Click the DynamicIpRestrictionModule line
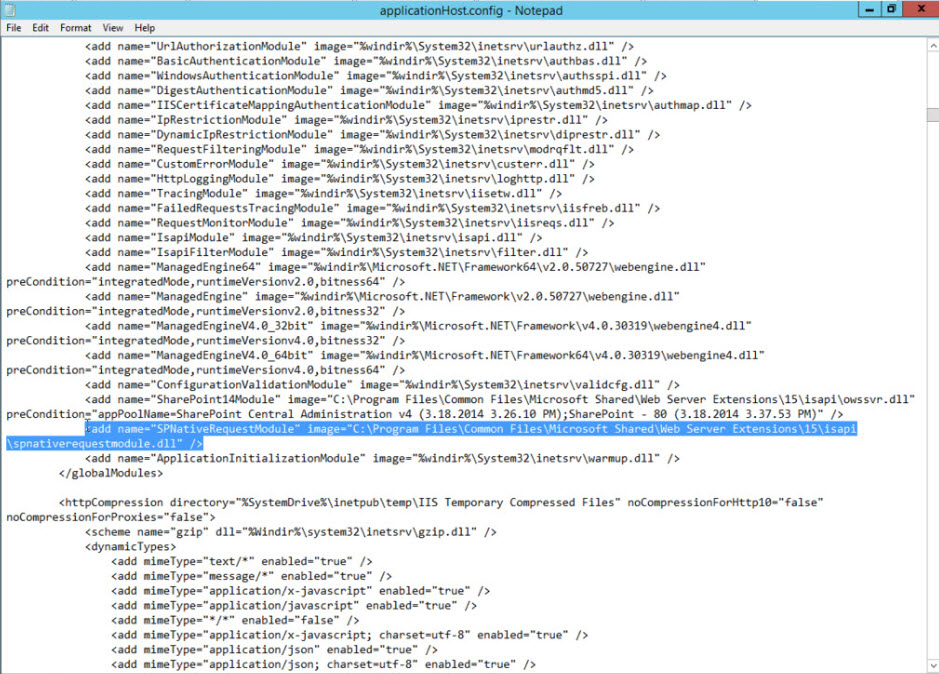The width and height of the screenshot is (939, 674). pos(372,135)
